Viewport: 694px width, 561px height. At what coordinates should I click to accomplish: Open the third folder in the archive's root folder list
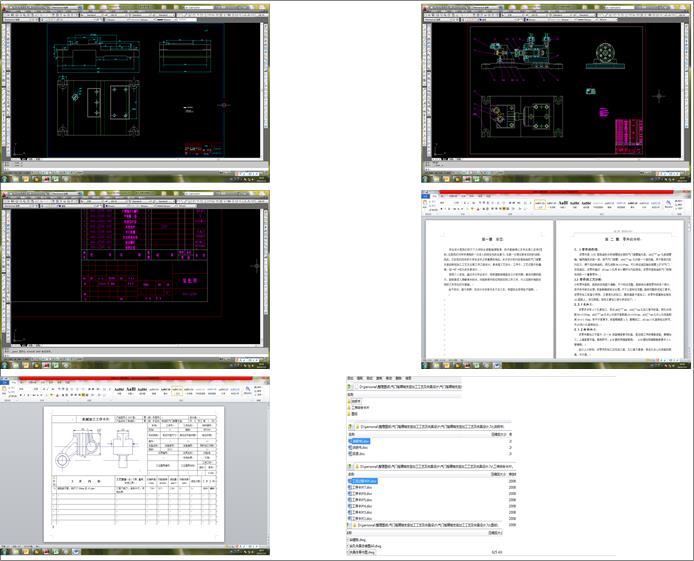click(353, 414)
